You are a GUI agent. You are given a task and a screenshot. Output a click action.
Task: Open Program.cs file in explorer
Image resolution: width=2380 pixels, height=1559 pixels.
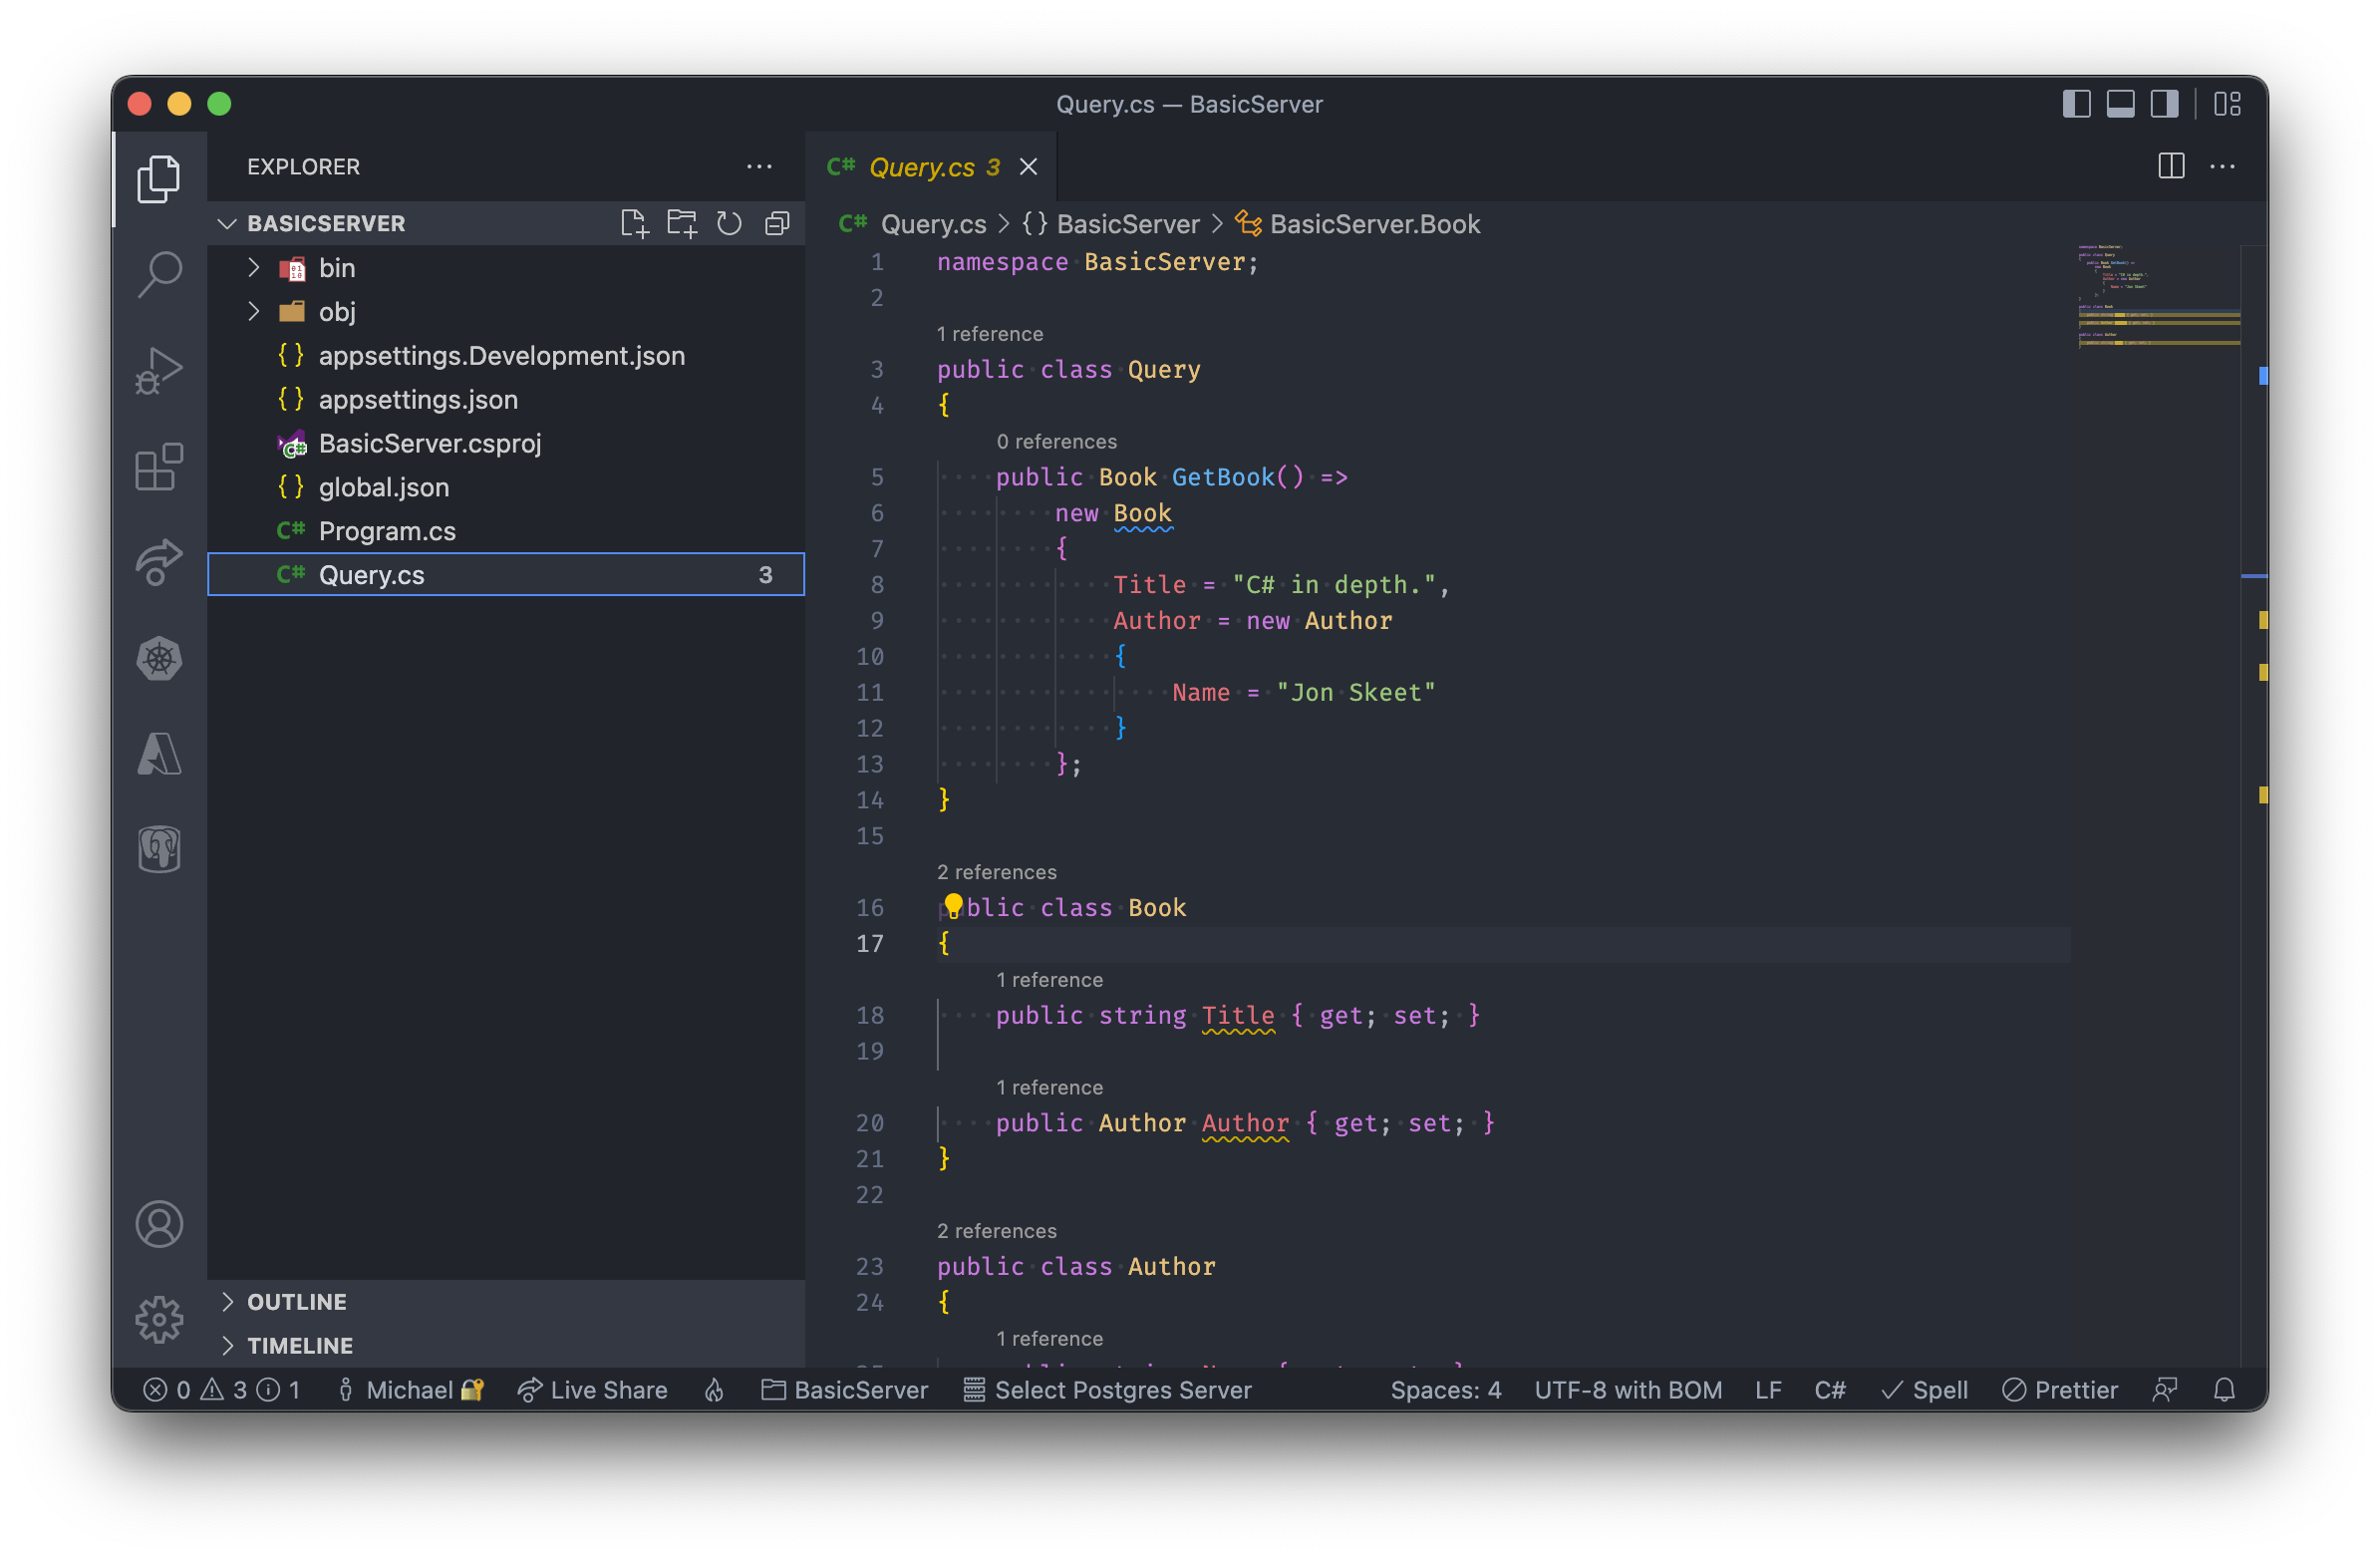[385, 530]
